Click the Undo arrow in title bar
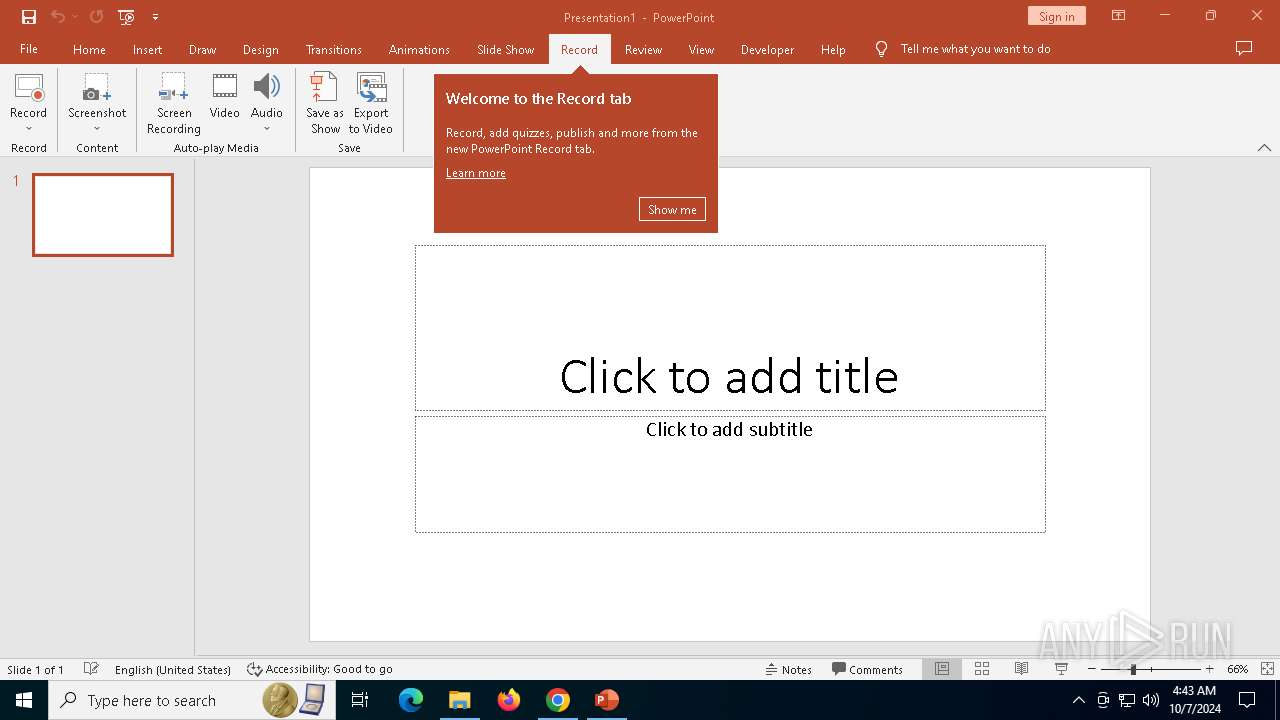Image resolution: width=1280 pixels, height=720 pixels. point(58,17)
